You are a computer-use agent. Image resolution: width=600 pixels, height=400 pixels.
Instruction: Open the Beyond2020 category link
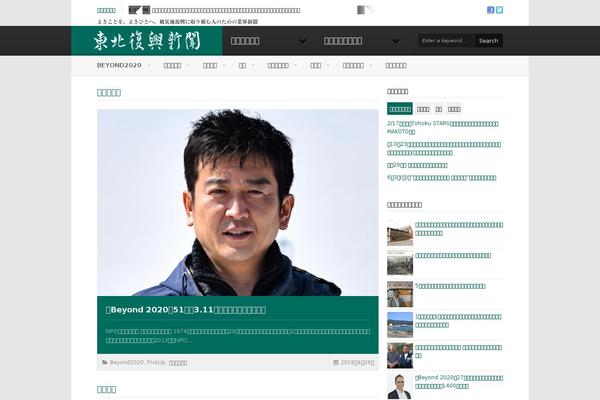tap(127, 362)
